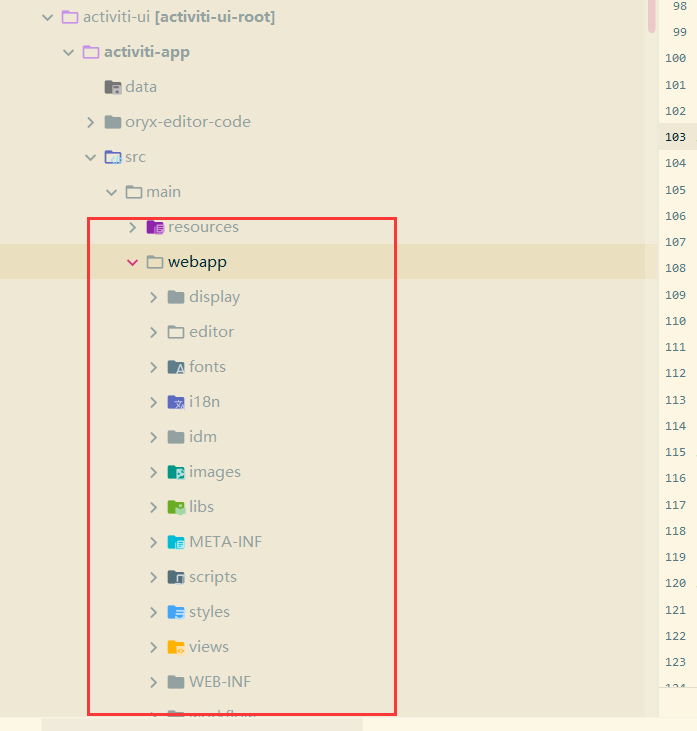697x731 pixels.
Task: Click the activiti-ui root module folder icon
Action: click(x=70, y=17)
